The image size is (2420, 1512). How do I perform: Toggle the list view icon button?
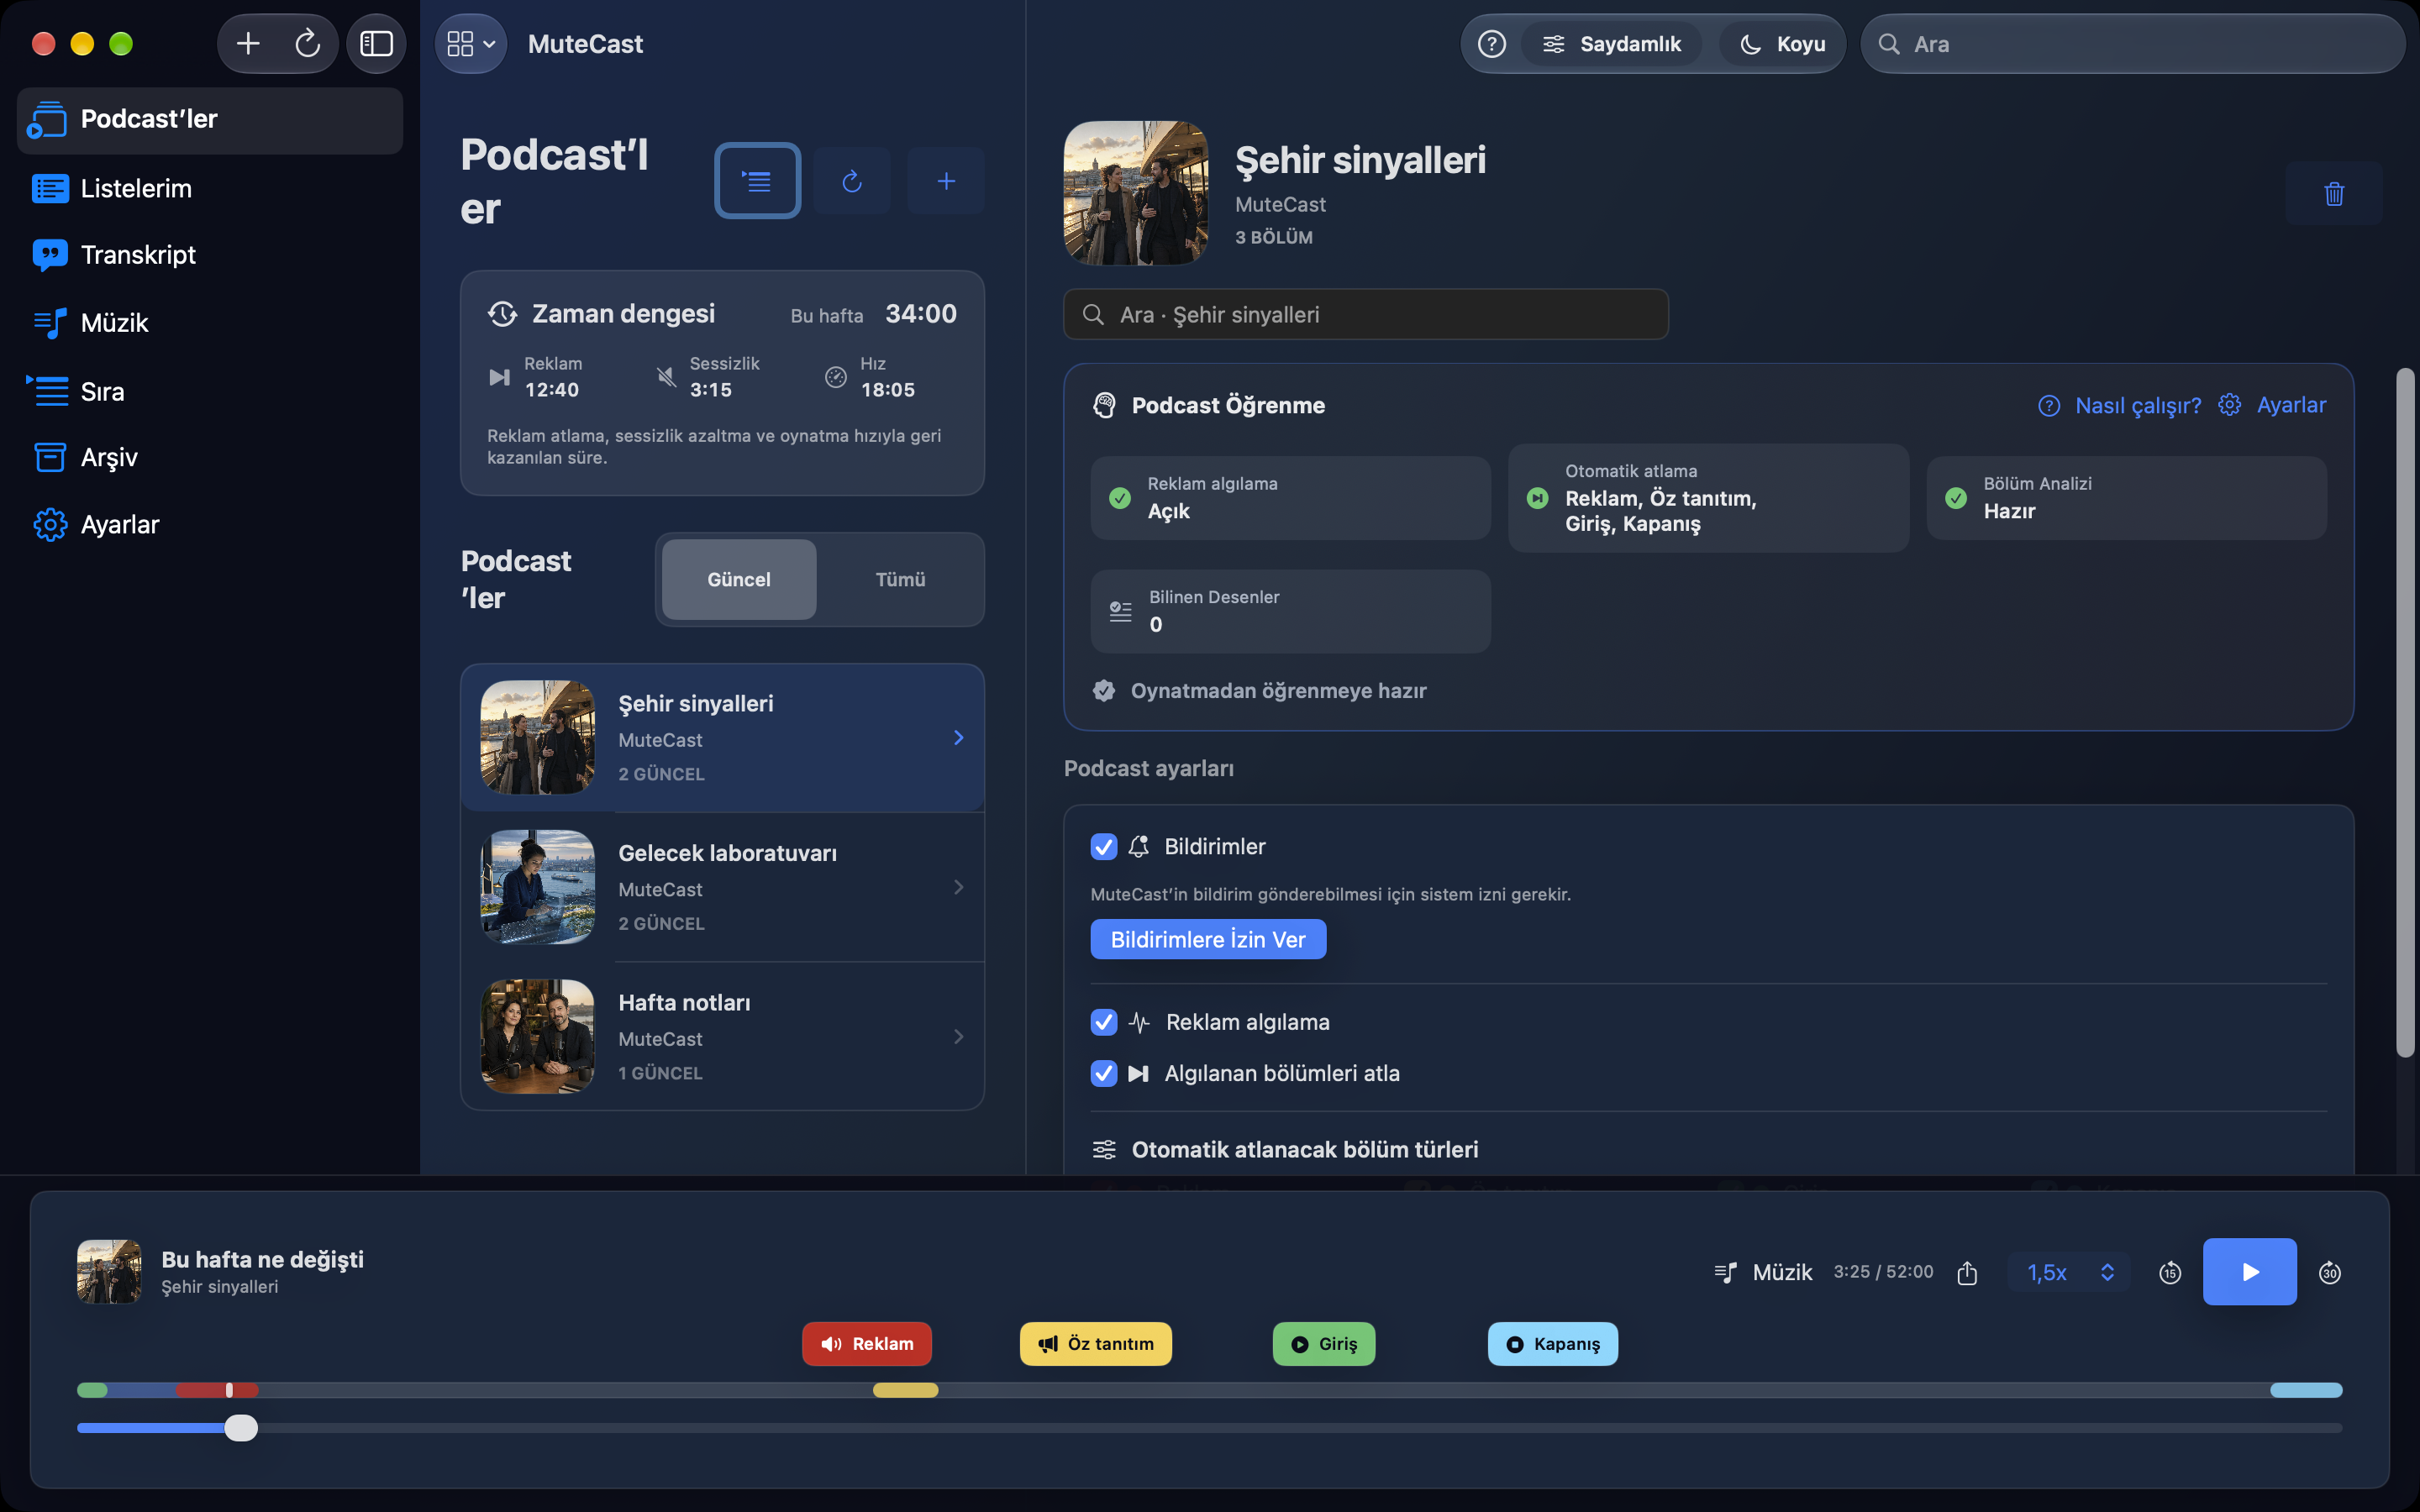coord(757,181)
